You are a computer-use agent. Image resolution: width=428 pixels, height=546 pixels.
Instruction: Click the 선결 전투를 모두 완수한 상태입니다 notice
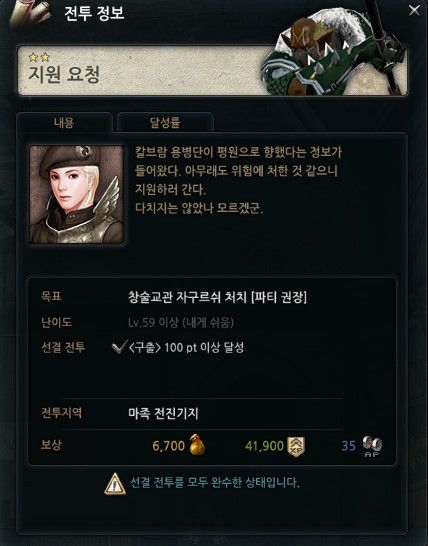(x=215, y=483)
